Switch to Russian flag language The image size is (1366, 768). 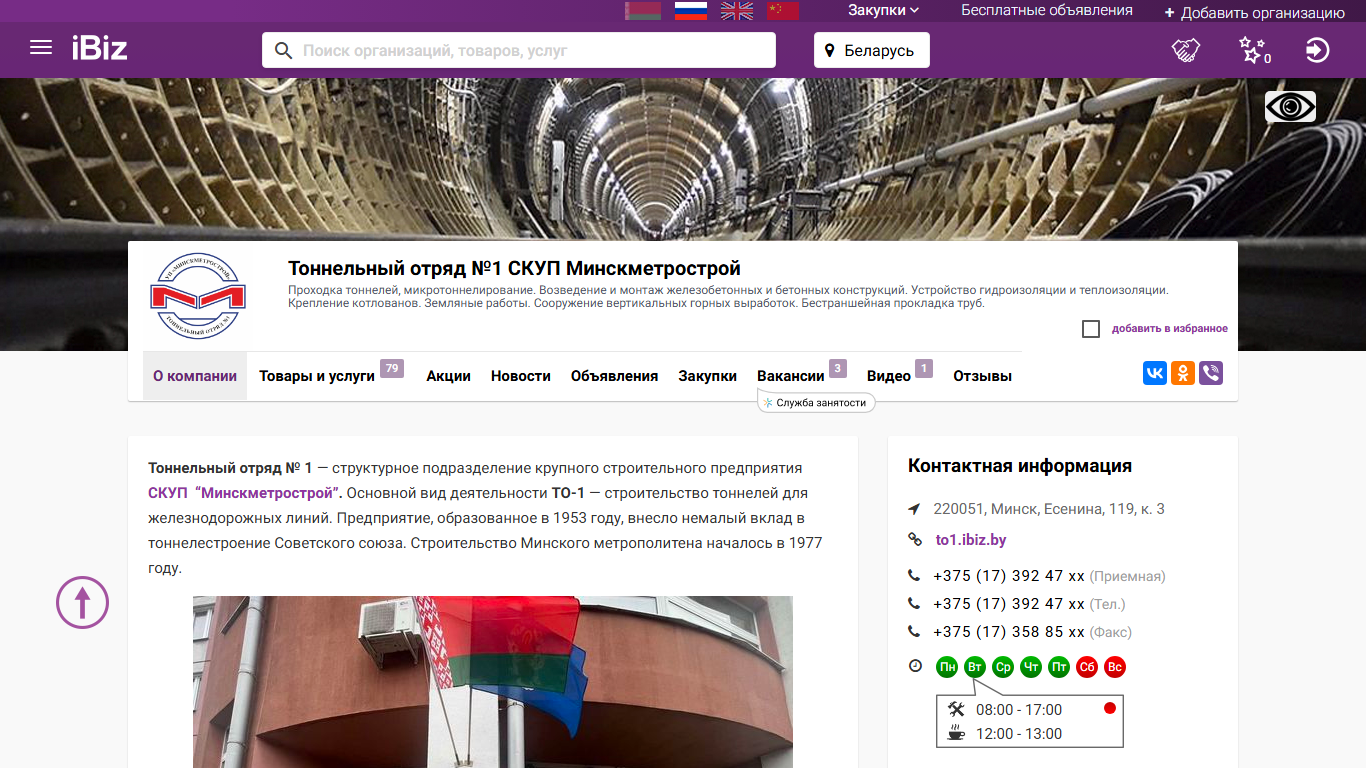pyautogui.click(x=691, y=10)
